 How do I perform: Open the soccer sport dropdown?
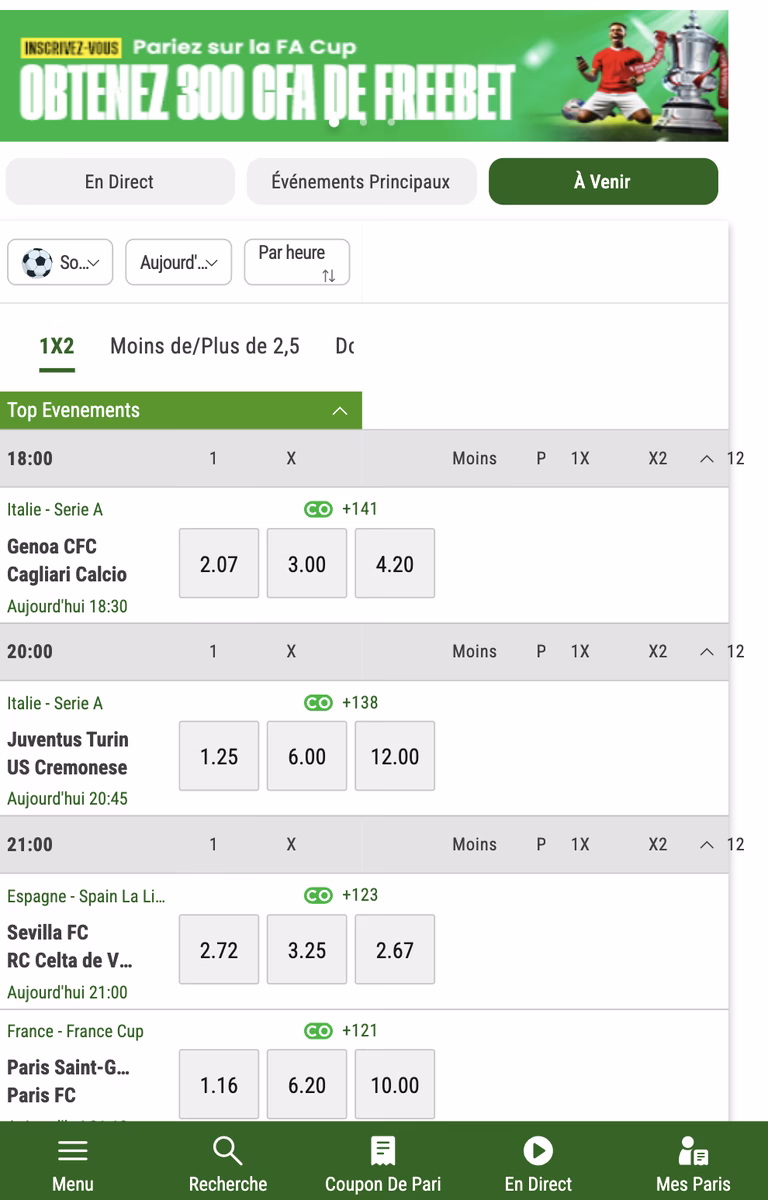pos(60,263)
